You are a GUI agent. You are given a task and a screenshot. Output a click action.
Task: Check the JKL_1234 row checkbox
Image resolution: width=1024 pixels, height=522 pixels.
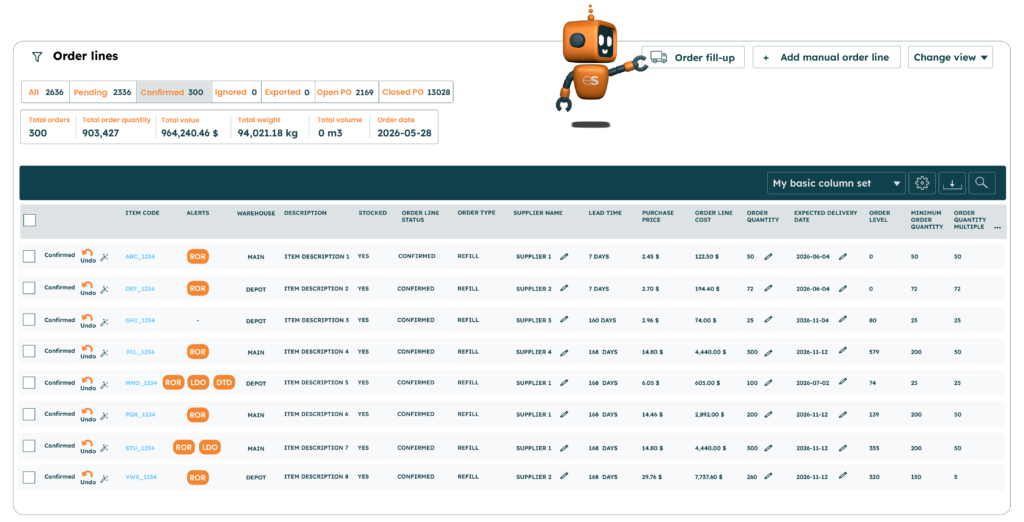click(29, 351)
